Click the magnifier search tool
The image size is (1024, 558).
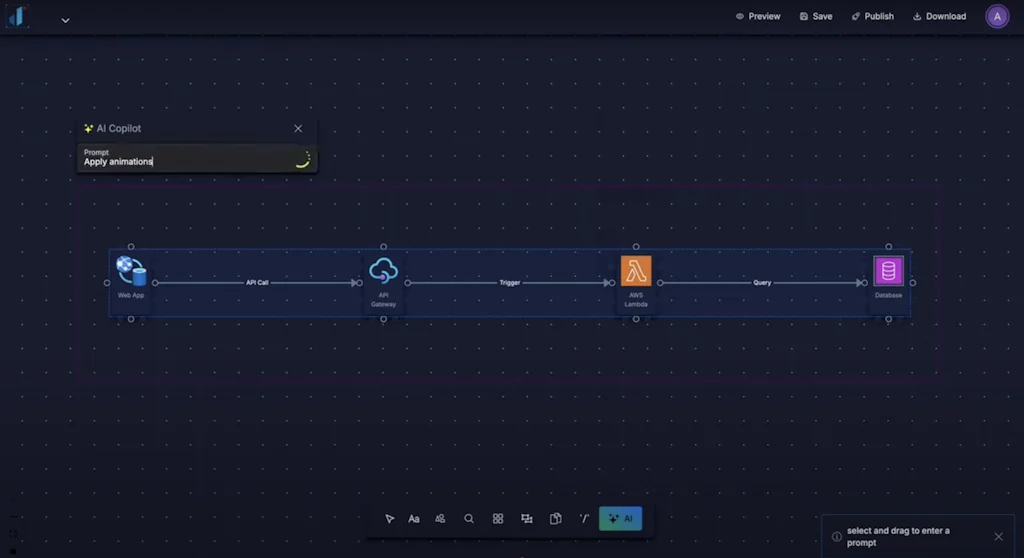[x=469, y=519]
